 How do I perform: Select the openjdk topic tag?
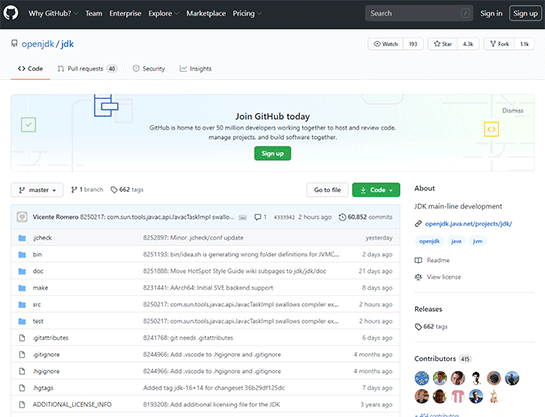pos(429,241)
